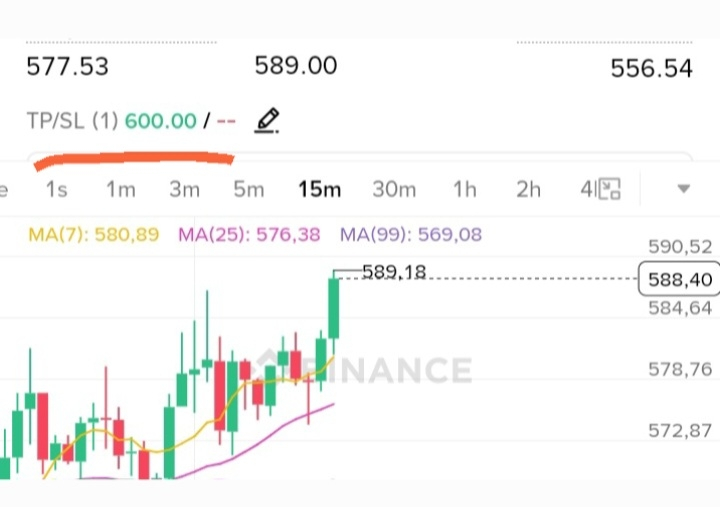Viewport: 720px width, 507px height.
Task: Click the entry price 577.53
Action: coord(68,67)
